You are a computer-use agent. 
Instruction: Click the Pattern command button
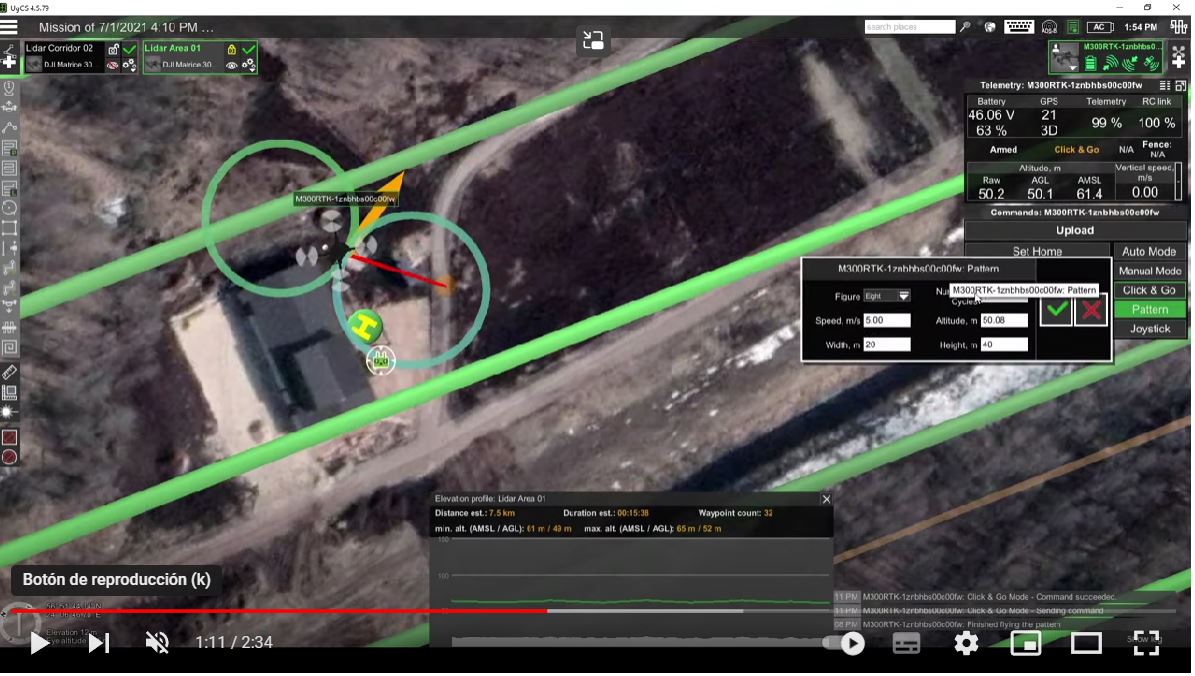coord(1149,309)
